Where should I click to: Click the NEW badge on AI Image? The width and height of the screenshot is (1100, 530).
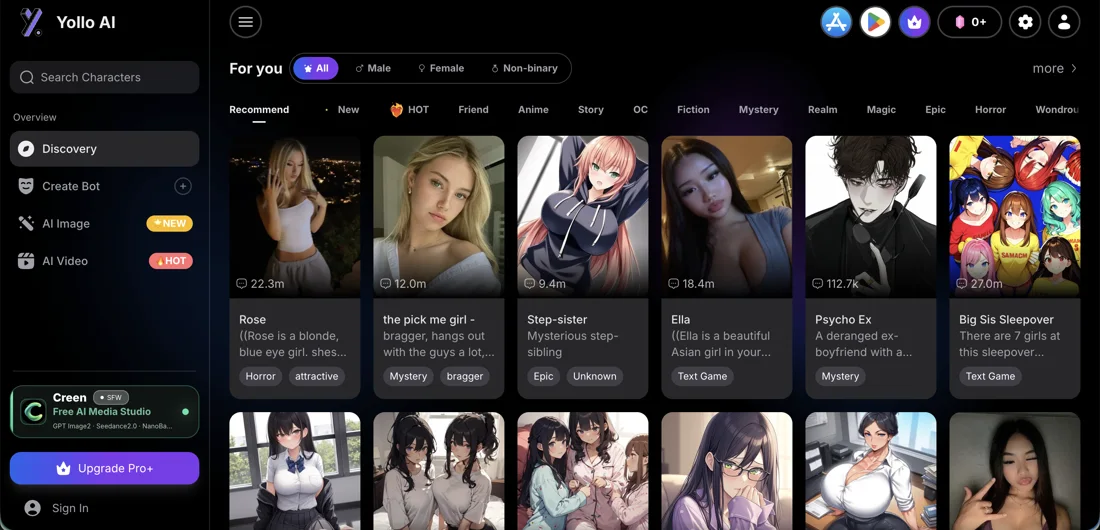(169, 223)
